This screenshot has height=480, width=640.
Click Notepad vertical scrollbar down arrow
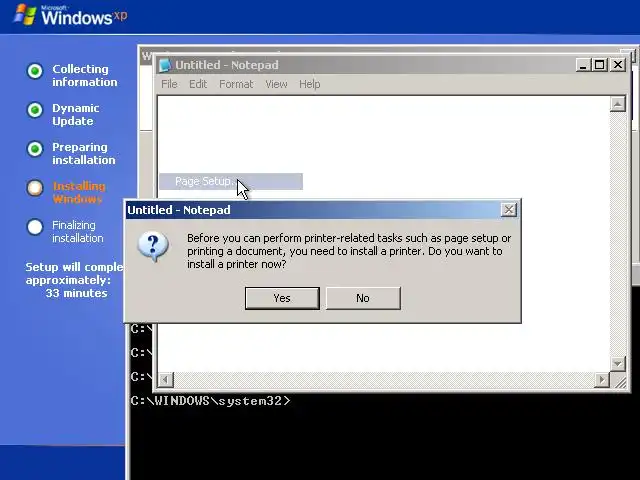pyautogui.click(x=618, y=363)
